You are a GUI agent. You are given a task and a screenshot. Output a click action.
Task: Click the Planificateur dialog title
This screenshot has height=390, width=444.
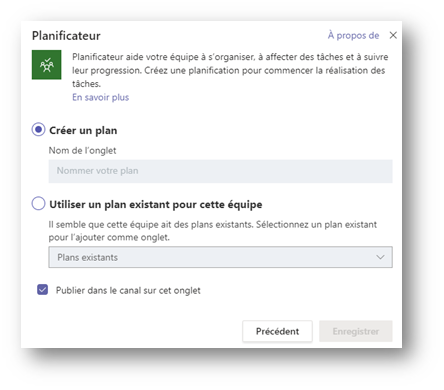(66, 36)
